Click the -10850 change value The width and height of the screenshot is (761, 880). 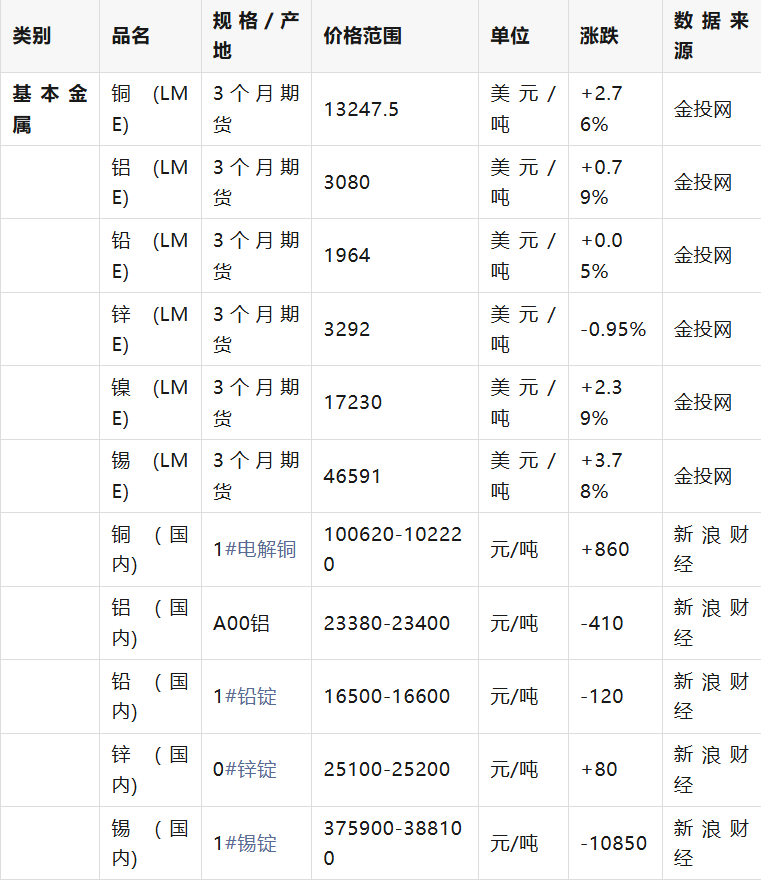613,843
